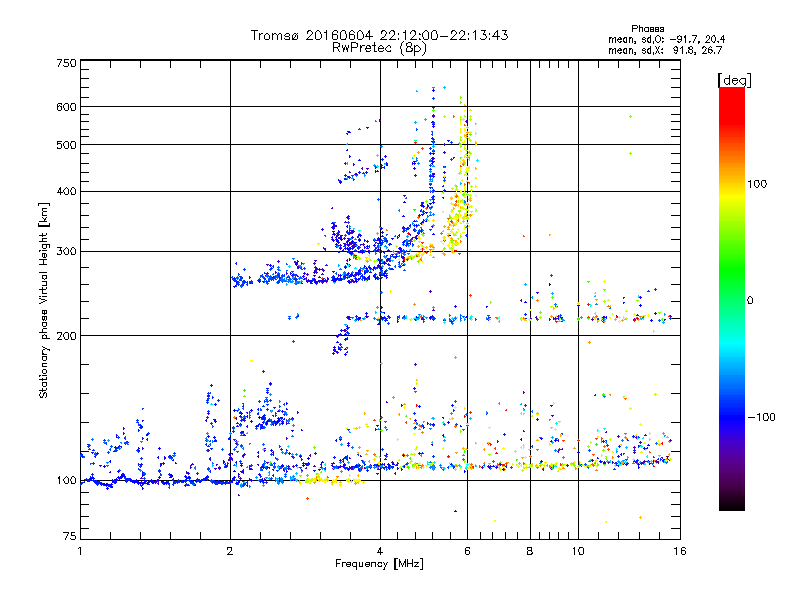The height and width of the screenshot is (600, 800).
Task: Click the "[deg]" colorbar unit label
Action: pyautogui.click(x=734, y=80)
